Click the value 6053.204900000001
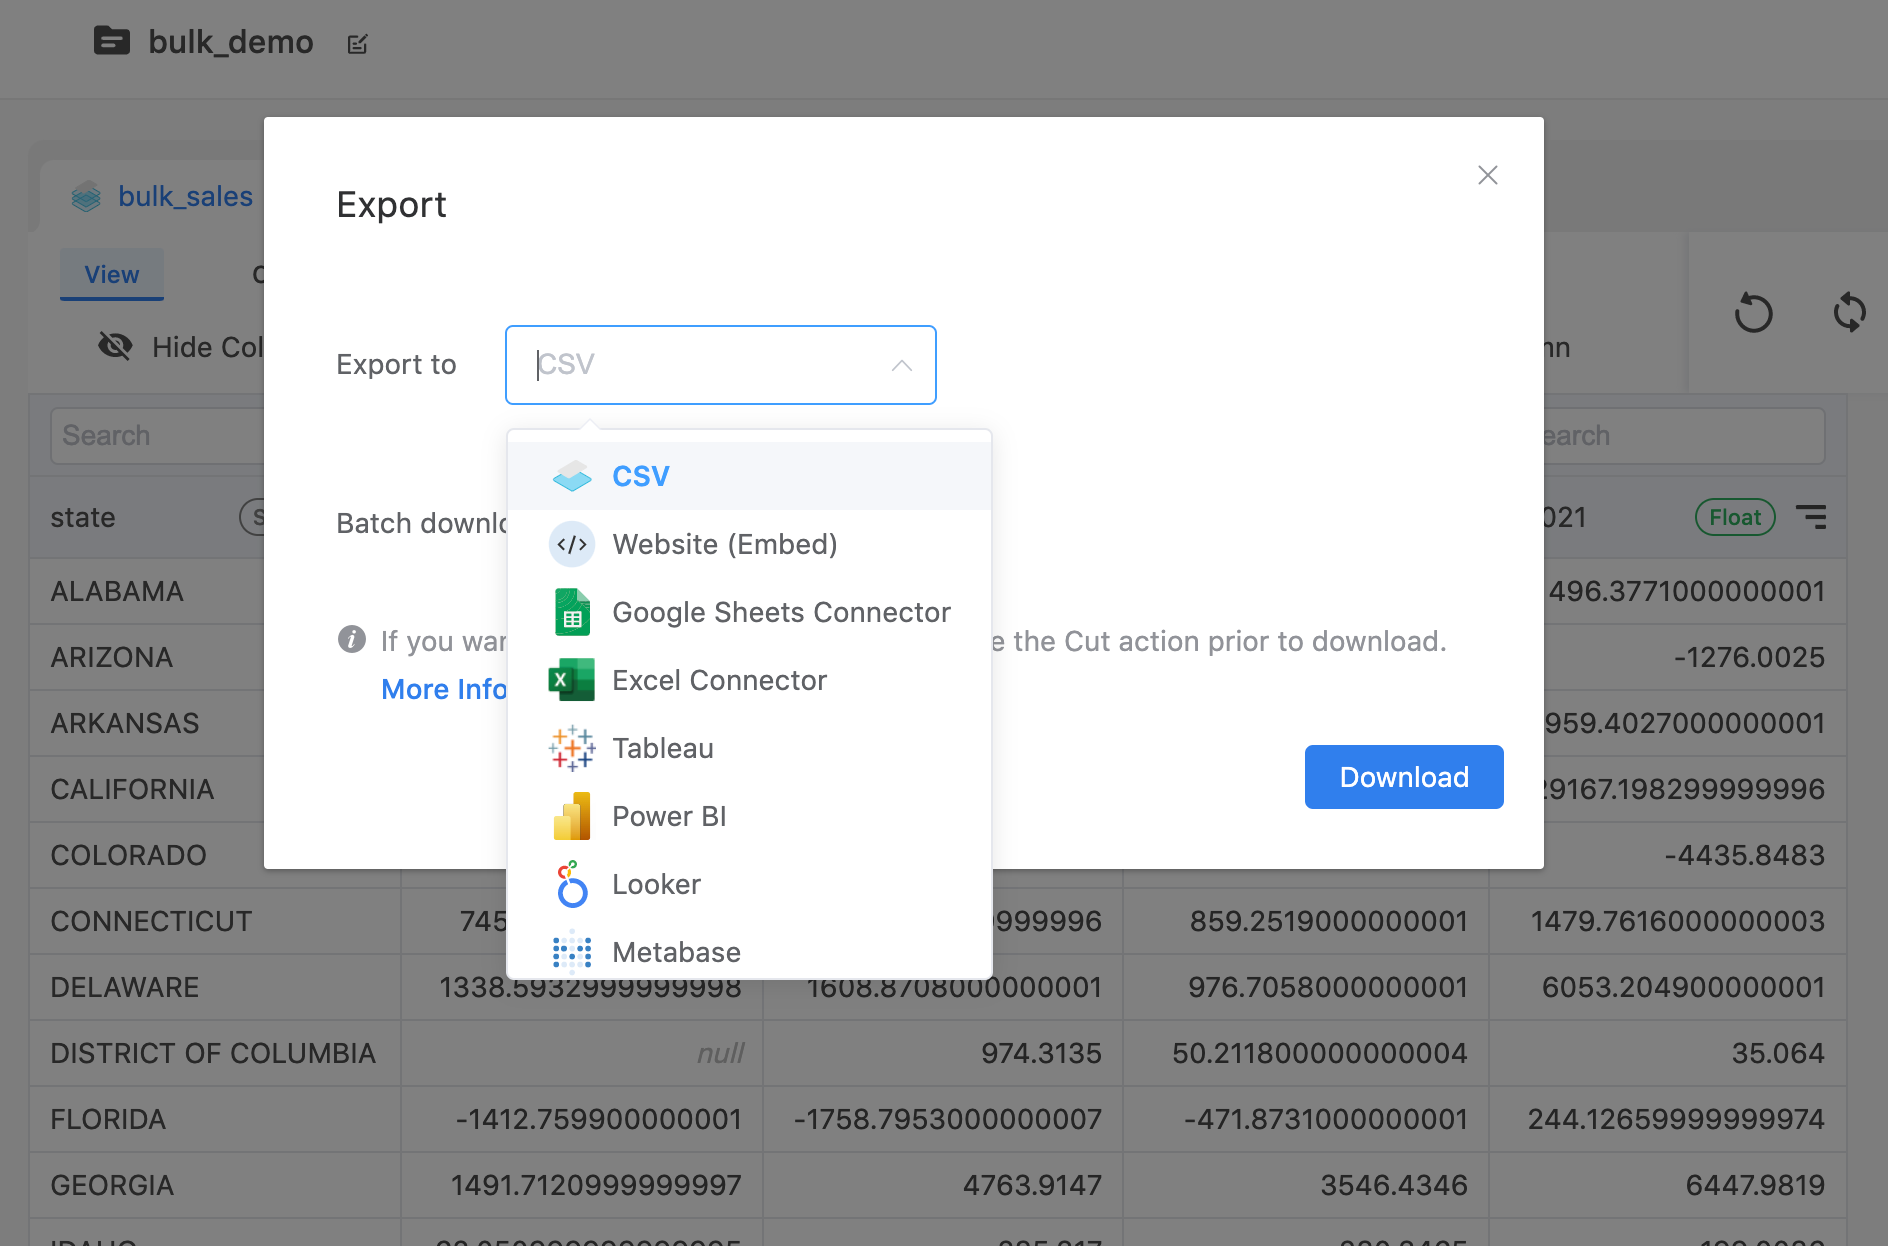Image resolution: width=1888 pixels, height=1246 pixels. point(1683,987)
